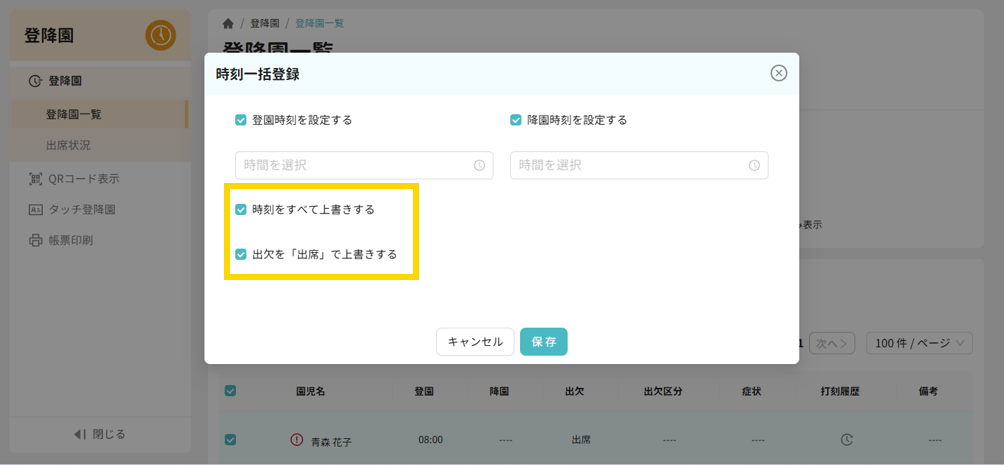Toggle 降園時刻を設定する checkbox

(516, 120)
